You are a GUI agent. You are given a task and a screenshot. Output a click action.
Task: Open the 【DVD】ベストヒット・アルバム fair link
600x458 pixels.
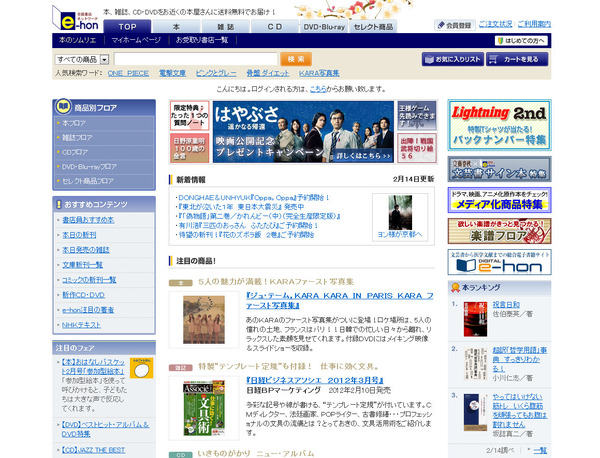105,429
